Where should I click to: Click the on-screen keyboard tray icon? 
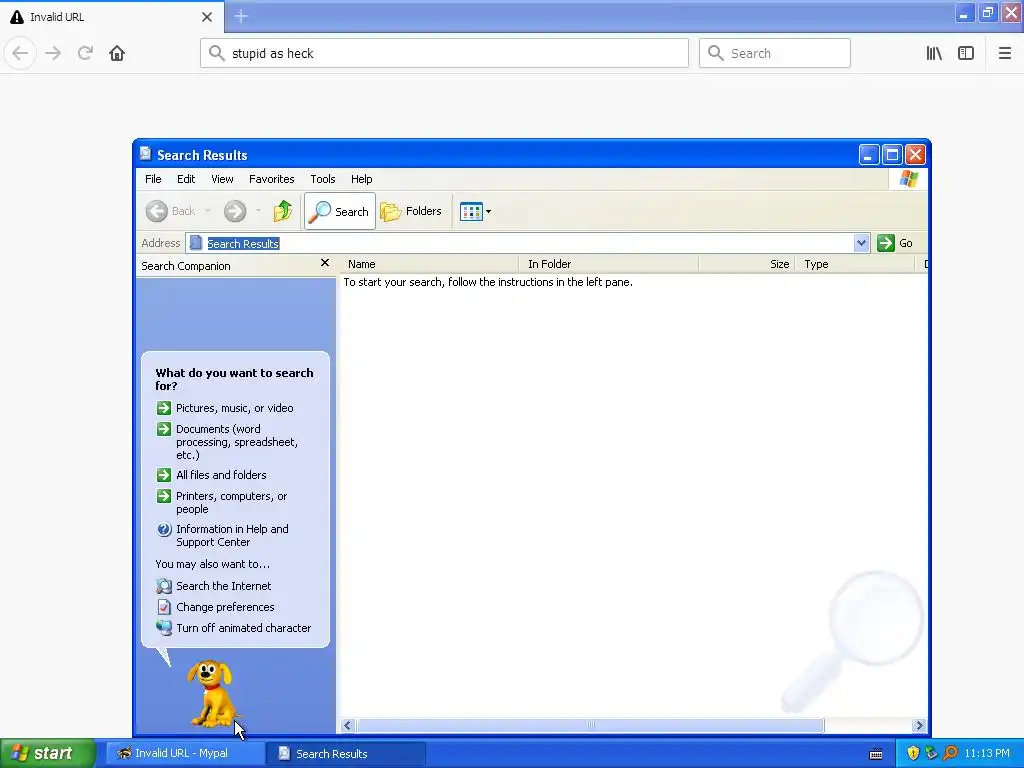click(x=876, y=754)
